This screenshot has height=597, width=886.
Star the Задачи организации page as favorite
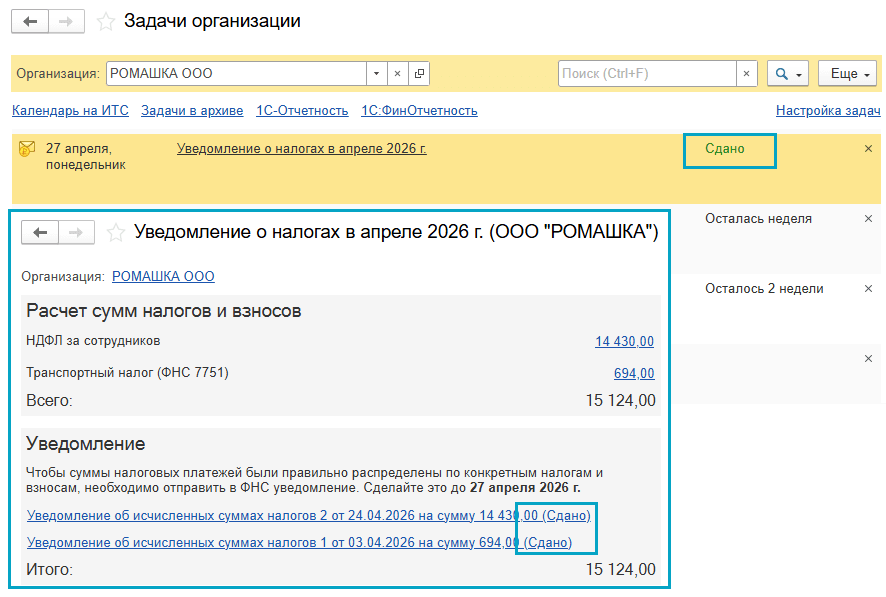[x=106, y=22]
